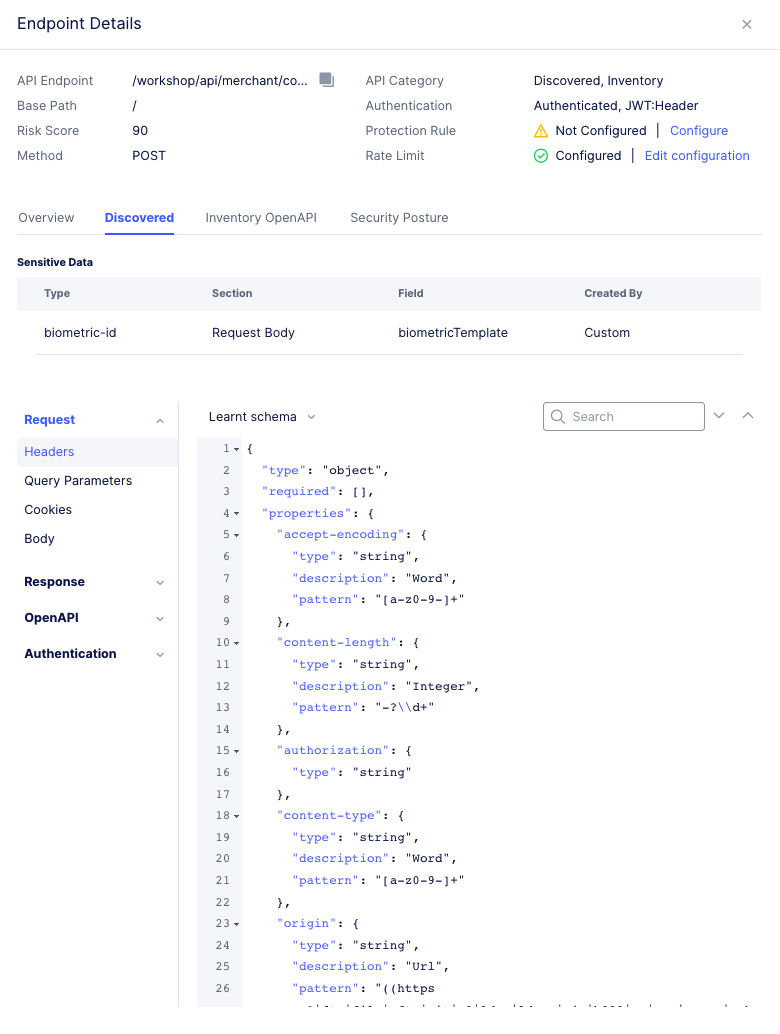Copy the API endpoint path
Image resolution: width=780 pixels, height=1034 pixels.
point(326,80)
